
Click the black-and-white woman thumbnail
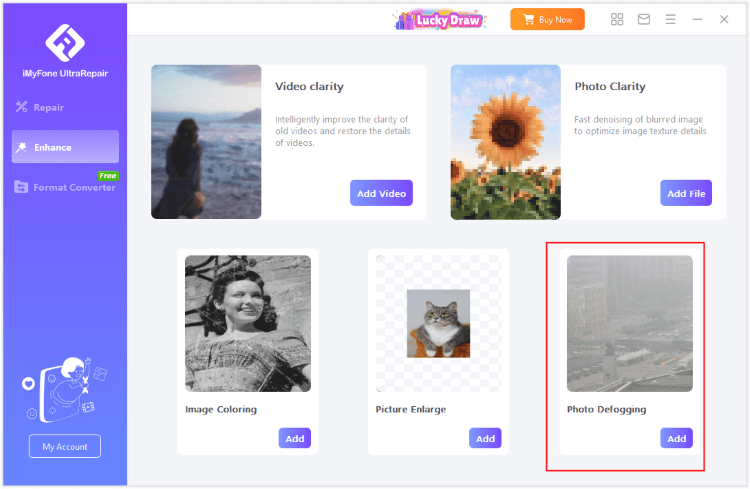(x=248, y=323)
